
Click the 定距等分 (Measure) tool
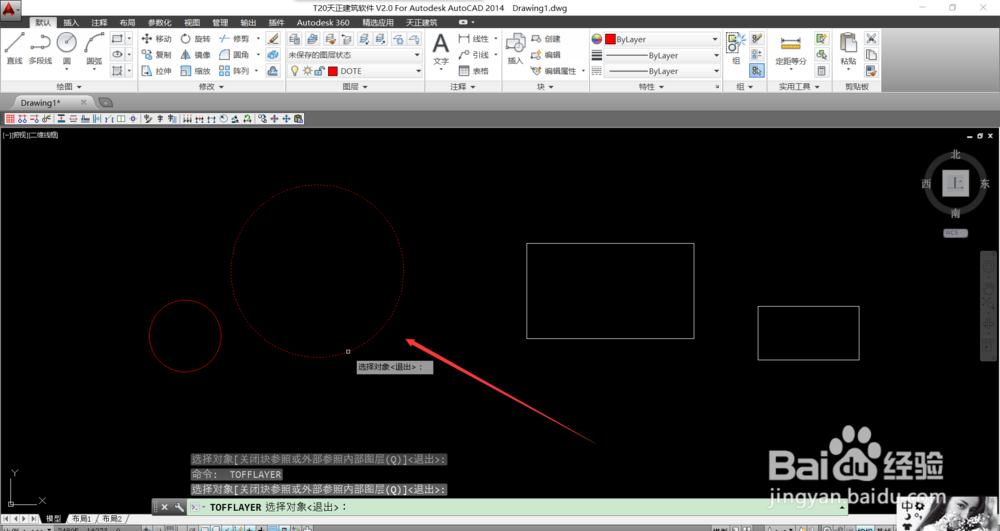click(791, 49)
